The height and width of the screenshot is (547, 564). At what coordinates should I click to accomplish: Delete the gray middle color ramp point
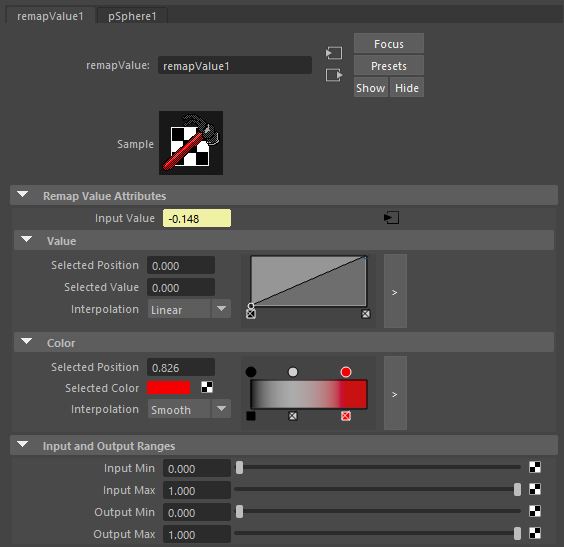tap(293, 416)
